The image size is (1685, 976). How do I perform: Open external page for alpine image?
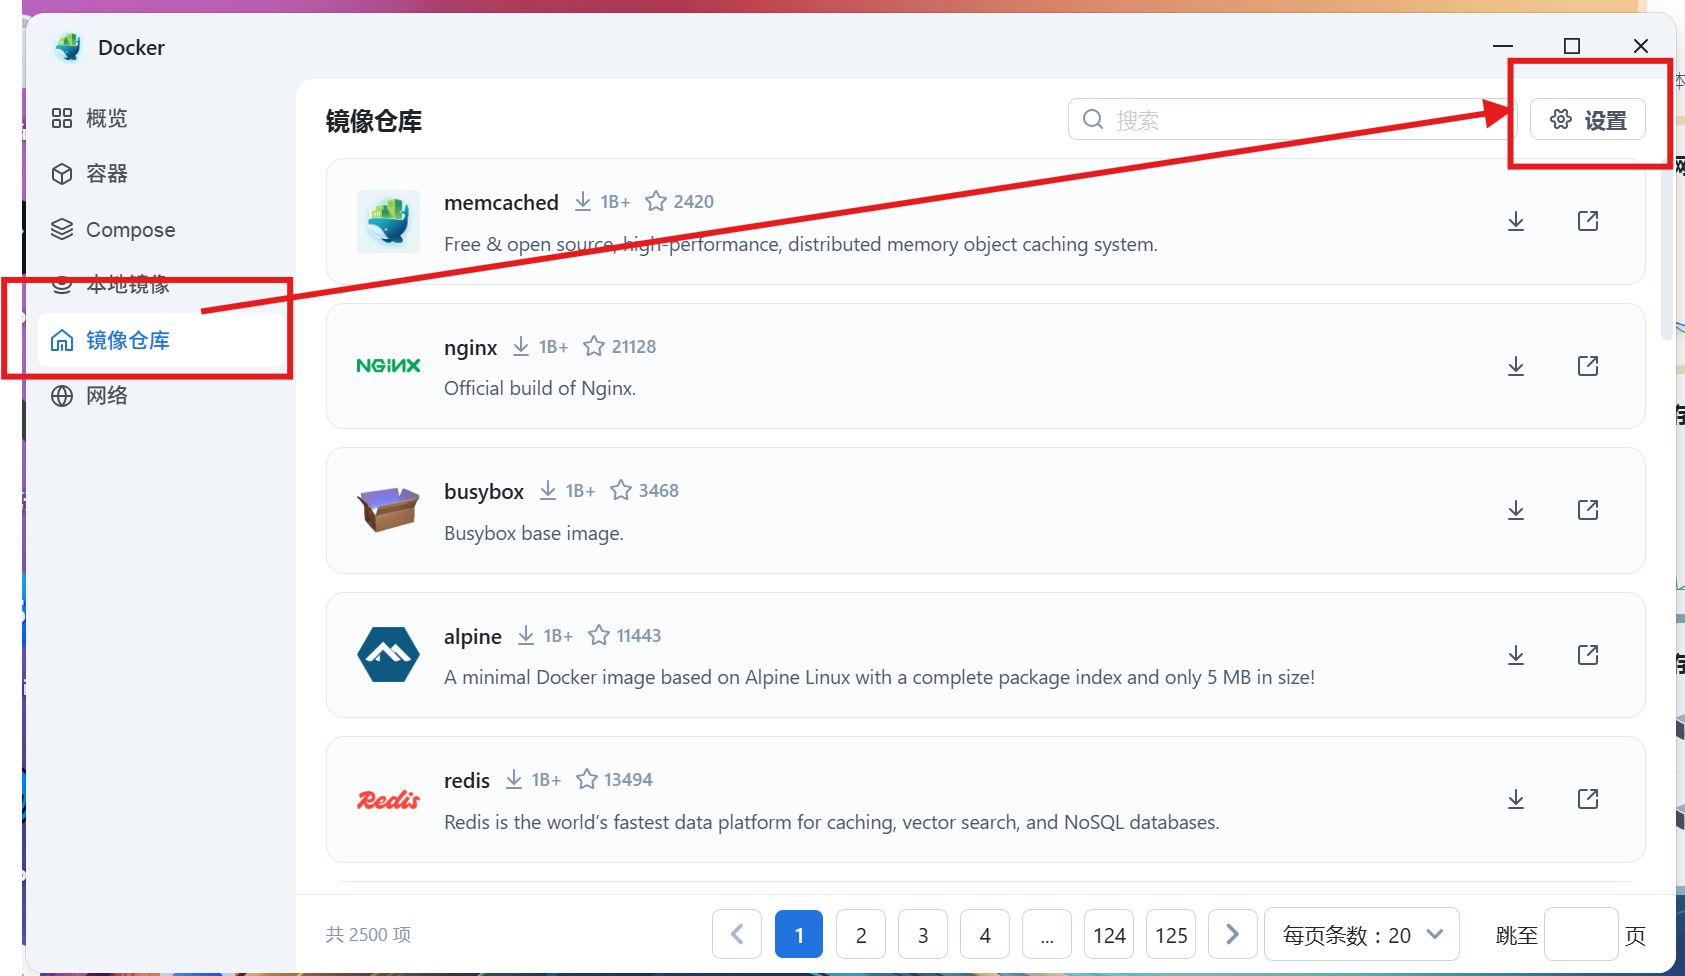(x=1587, y=655)
